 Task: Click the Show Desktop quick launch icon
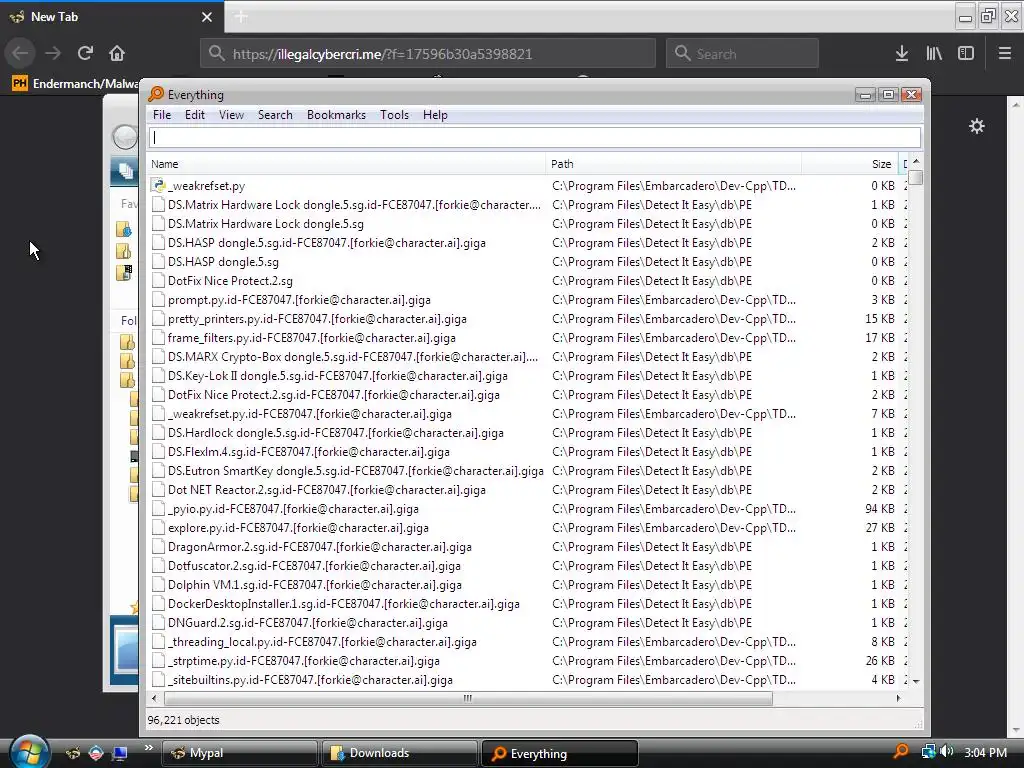[120, 753]
